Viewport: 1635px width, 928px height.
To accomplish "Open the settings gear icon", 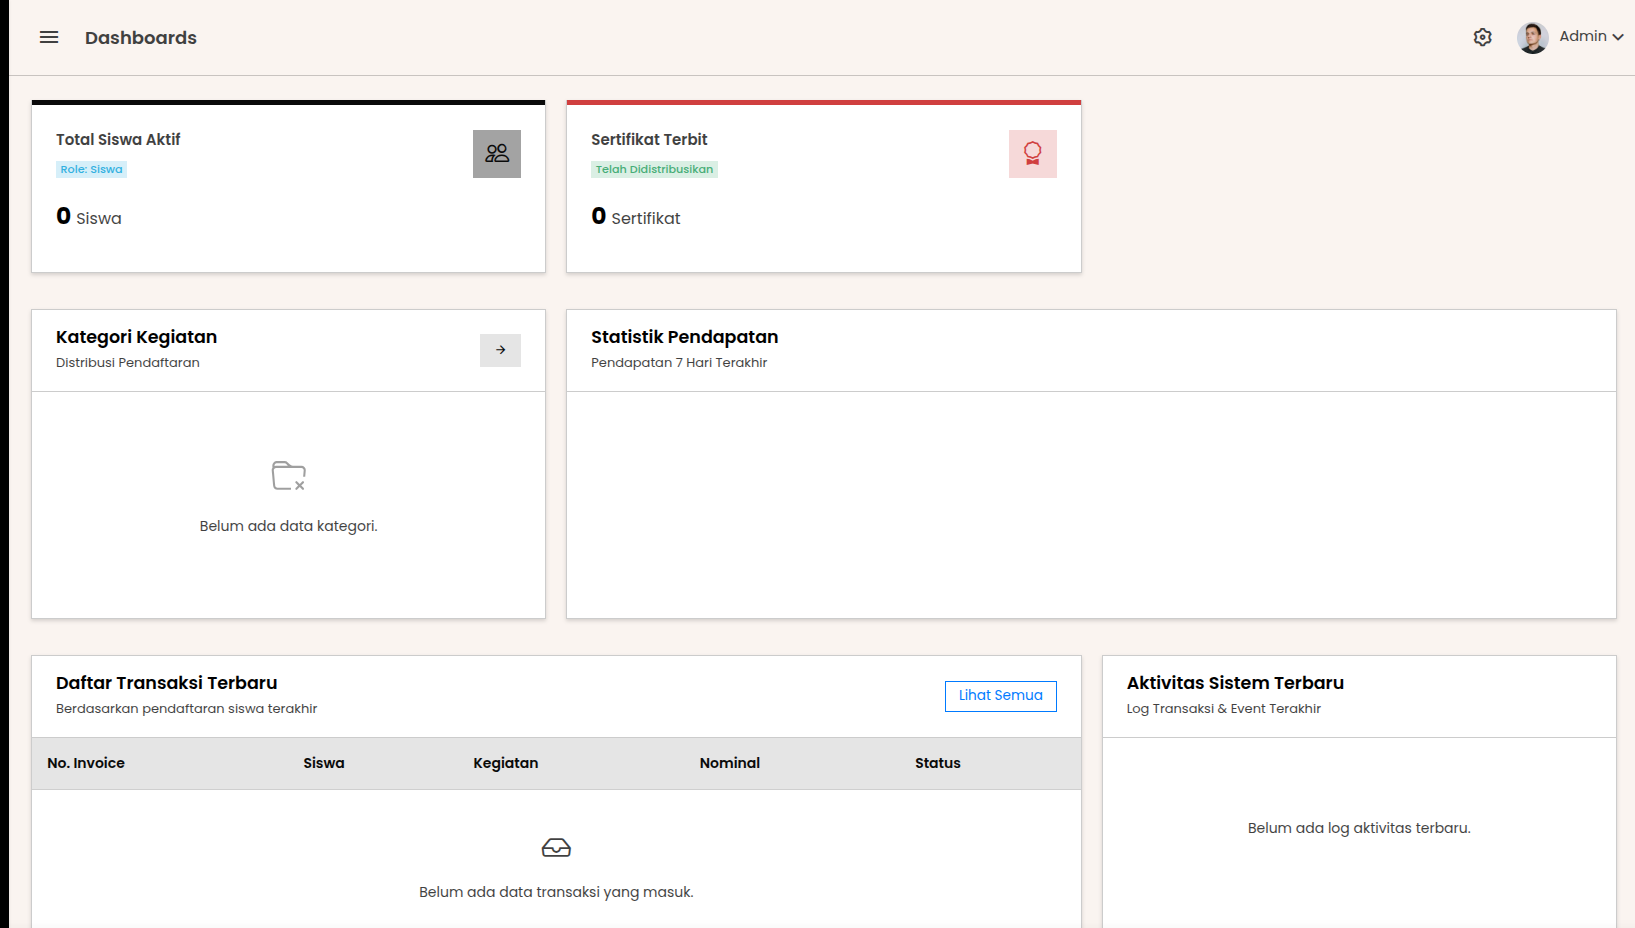I will click(1483, 37).
